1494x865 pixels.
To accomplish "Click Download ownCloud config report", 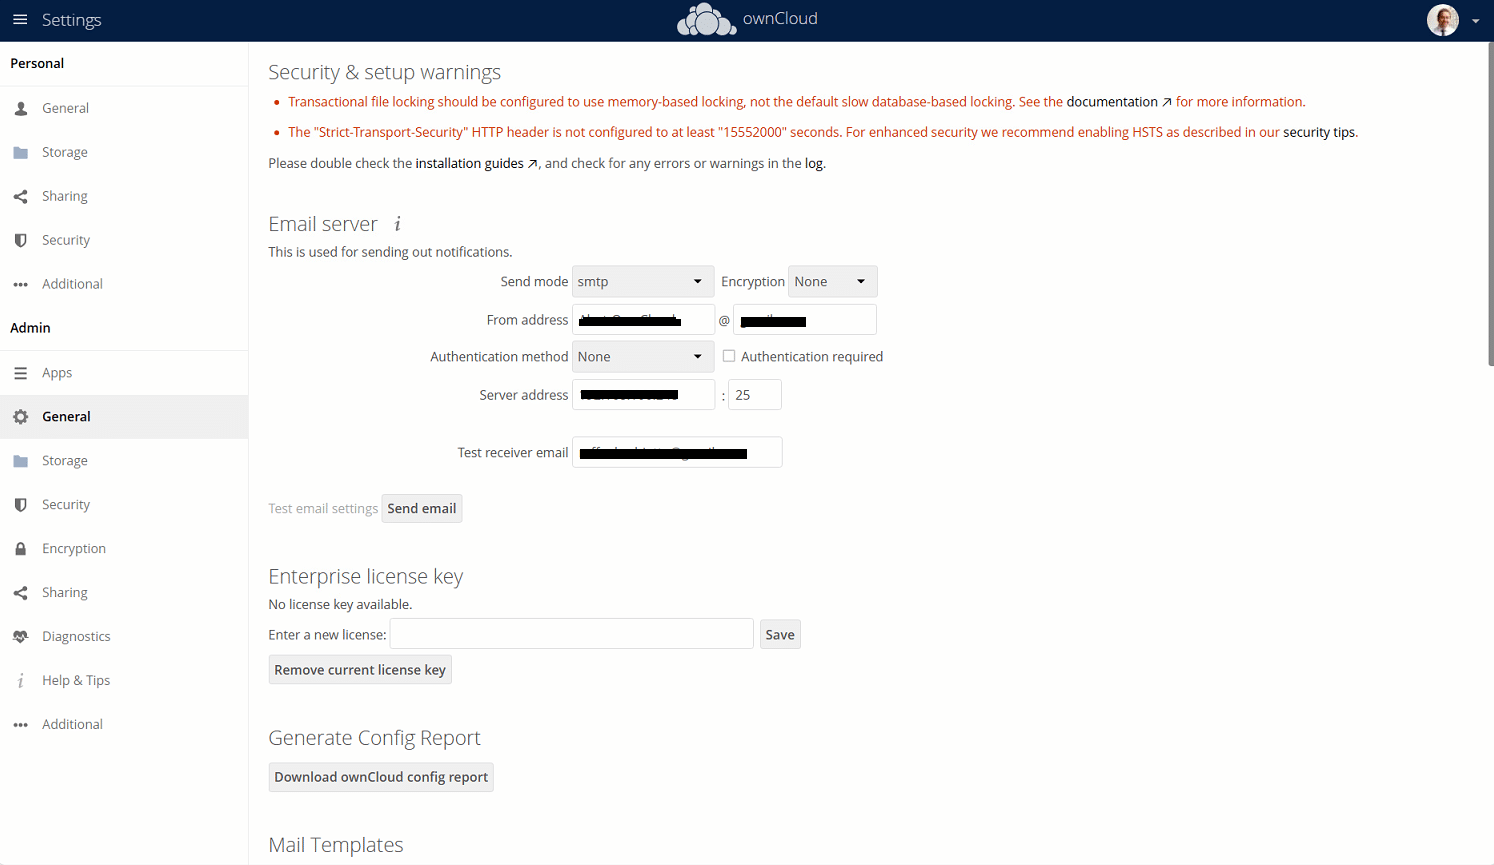I will pos(381,777).
